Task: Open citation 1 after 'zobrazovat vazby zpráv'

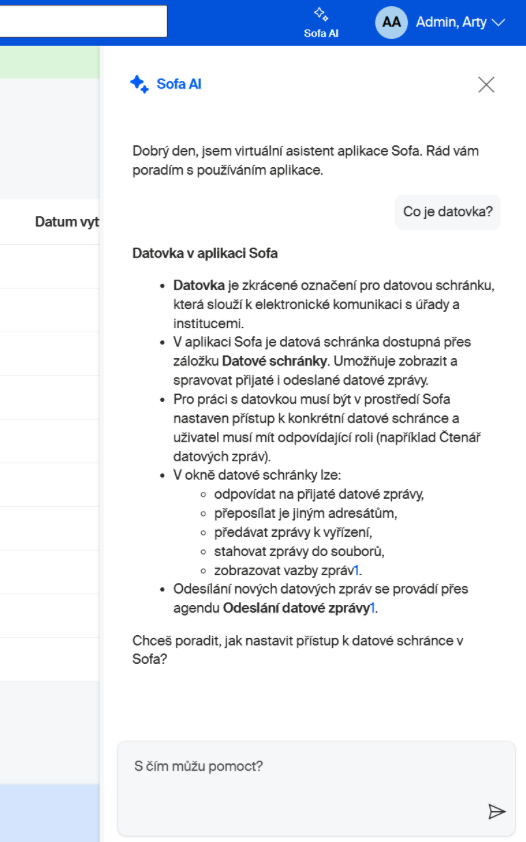Action: click(x=356, y=570)
